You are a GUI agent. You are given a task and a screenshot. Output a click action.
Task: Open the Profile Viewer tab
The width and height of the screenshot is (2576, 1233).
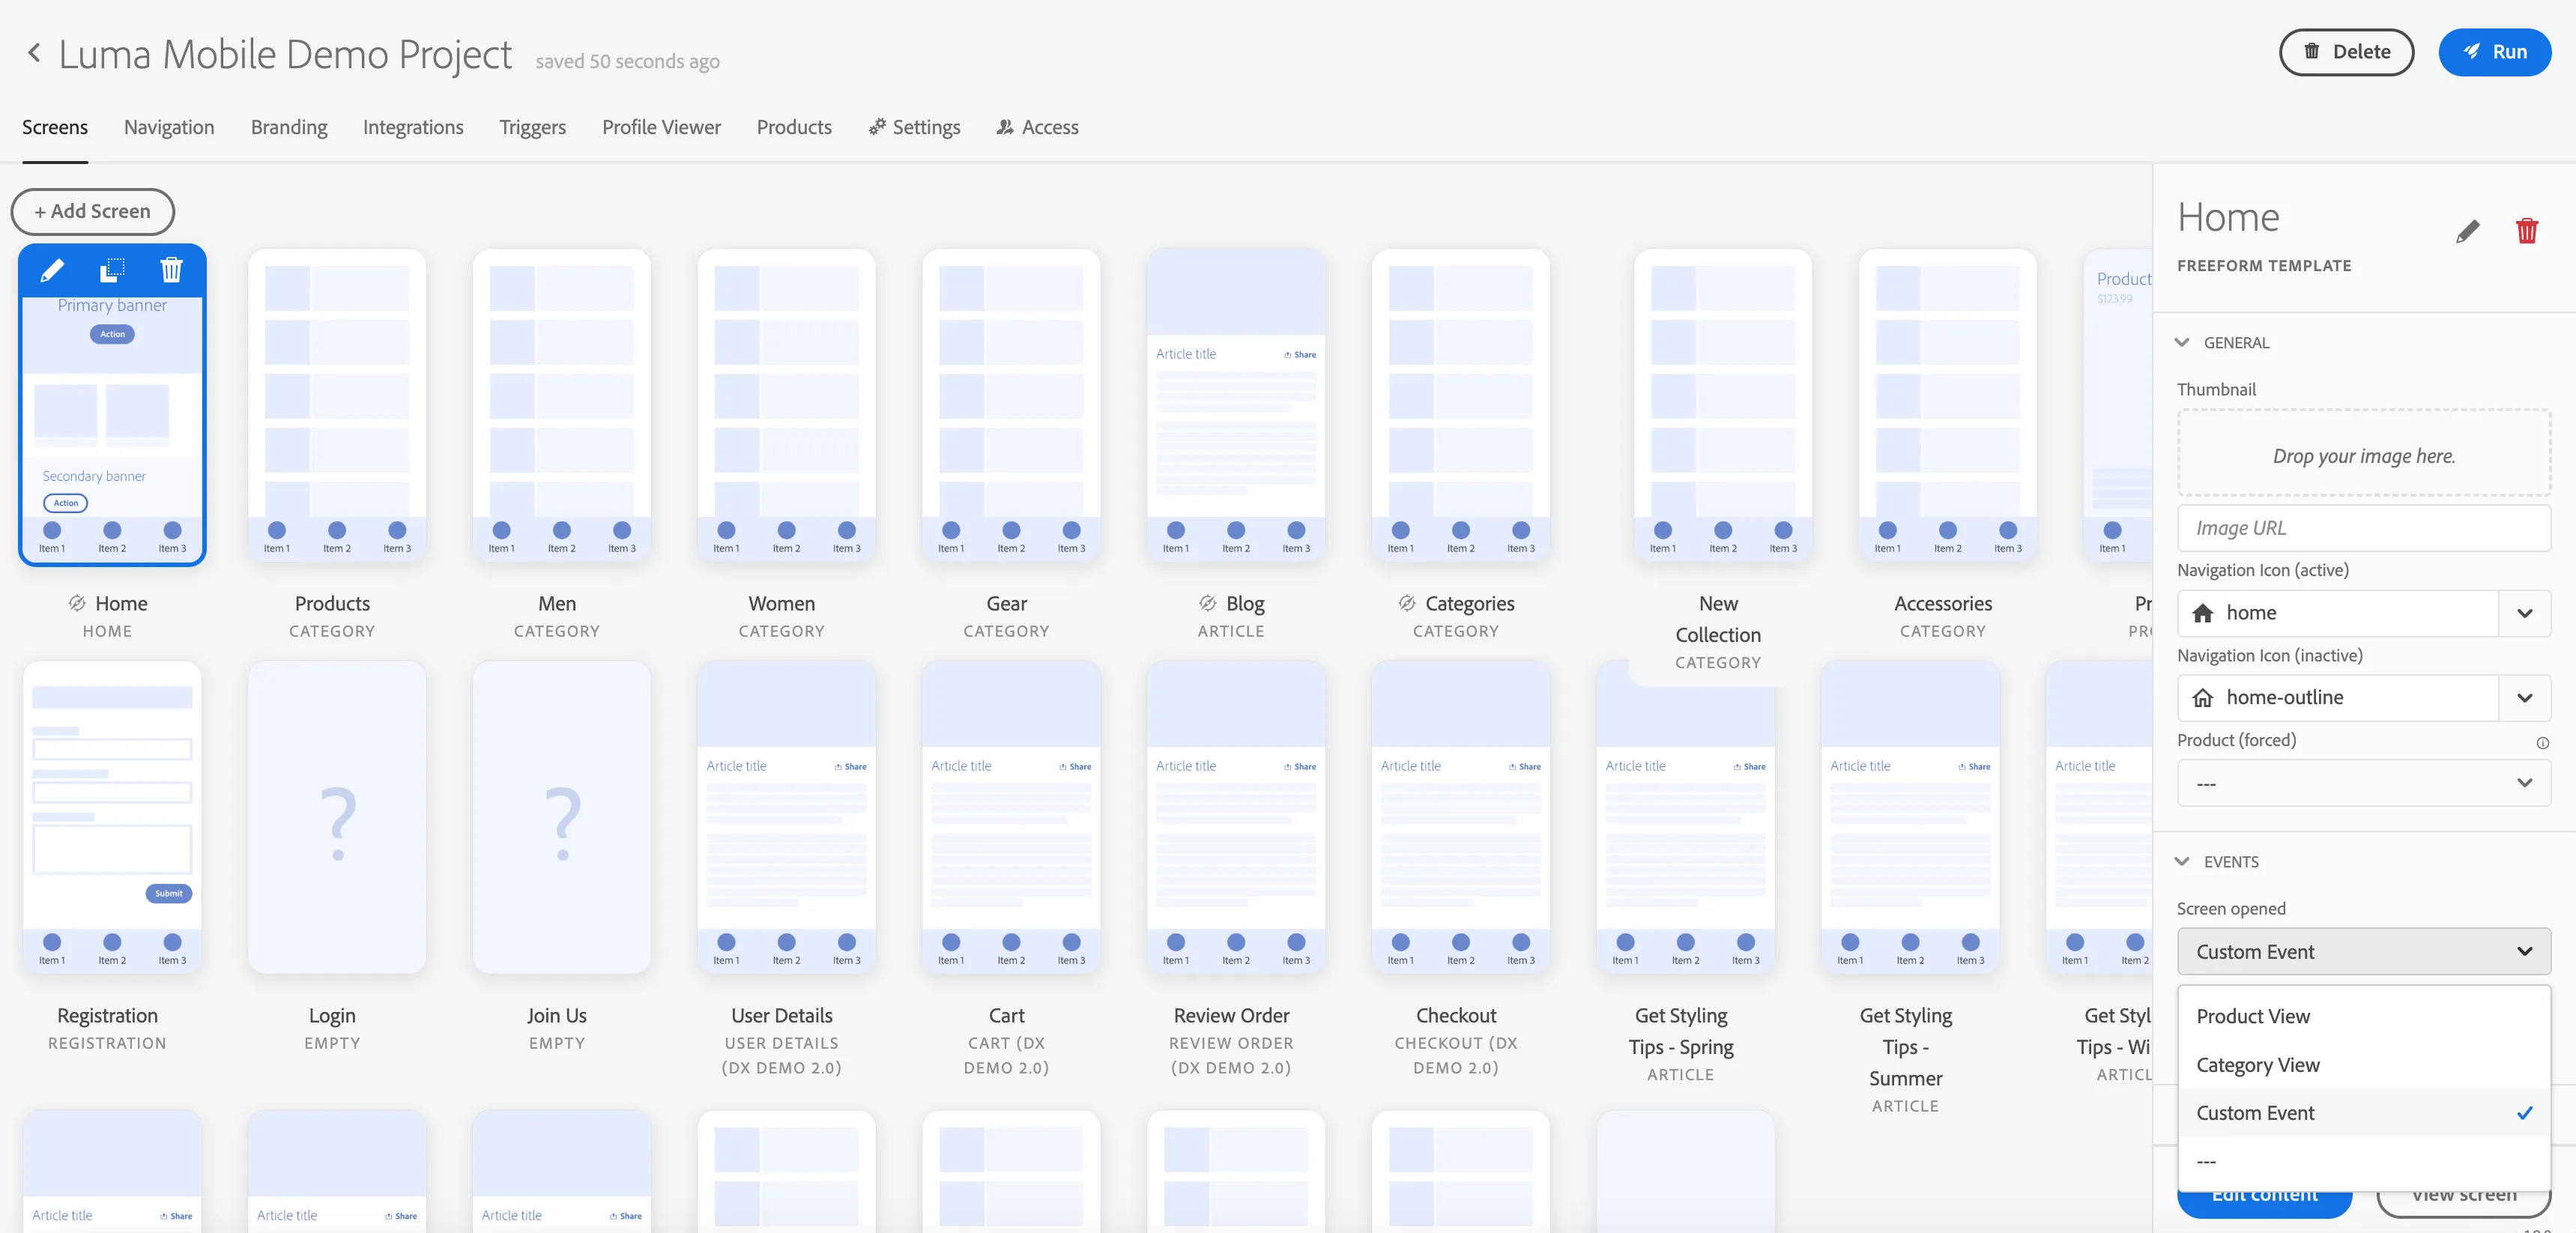tap(661, 127)
